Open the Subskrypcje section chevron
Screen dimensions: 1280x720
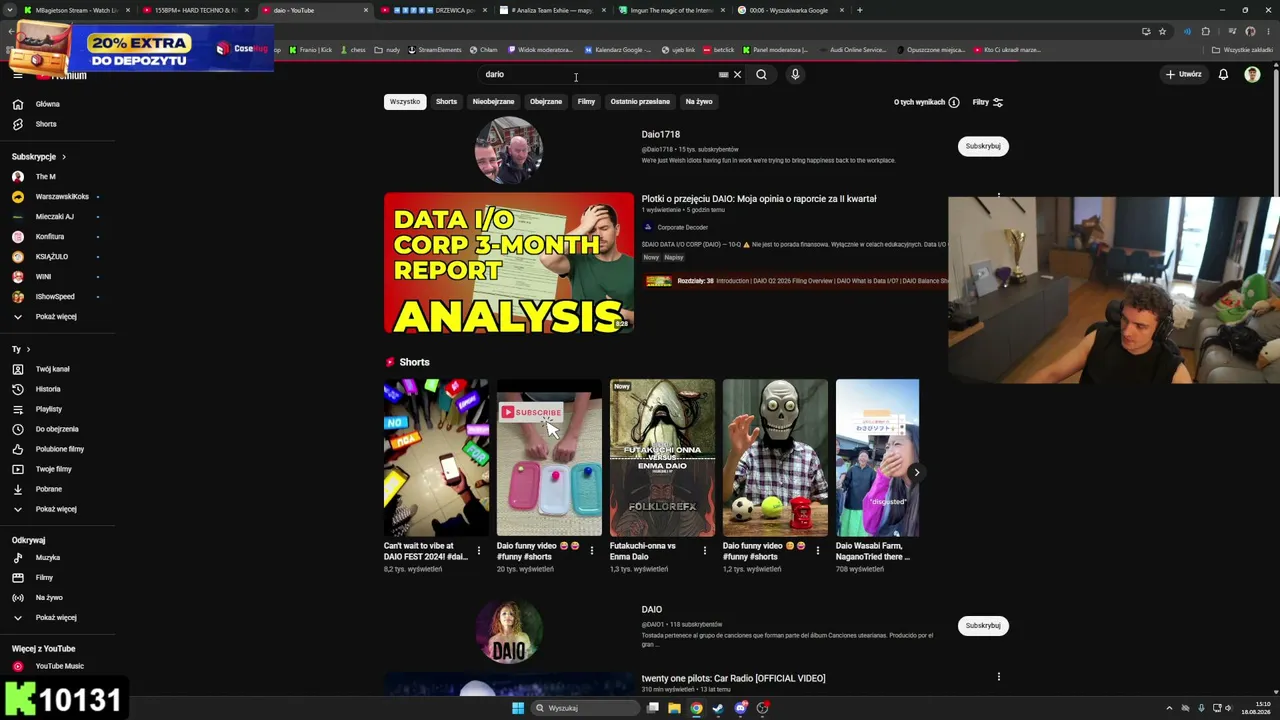64,157
